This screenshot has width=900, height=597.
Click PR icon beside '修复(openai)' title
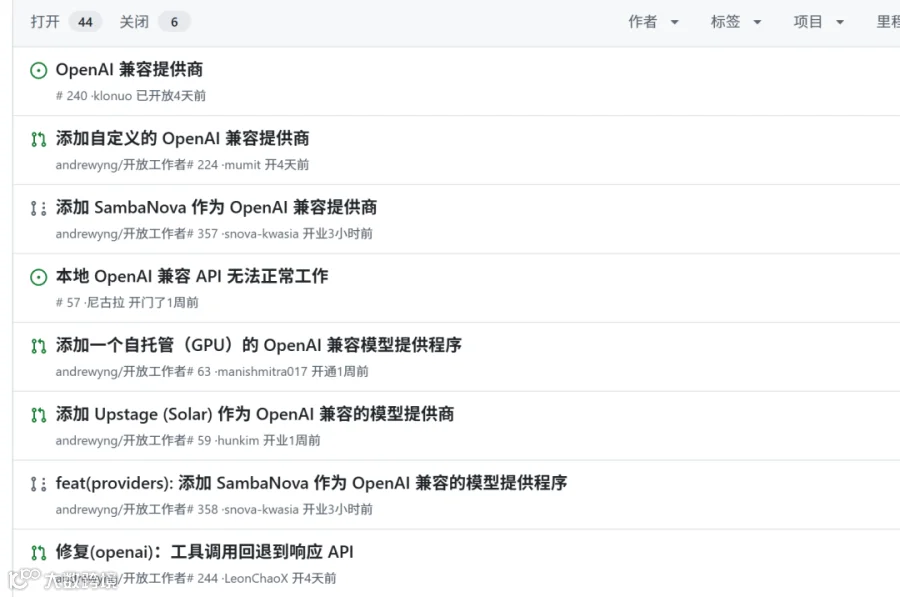[38, 553]
